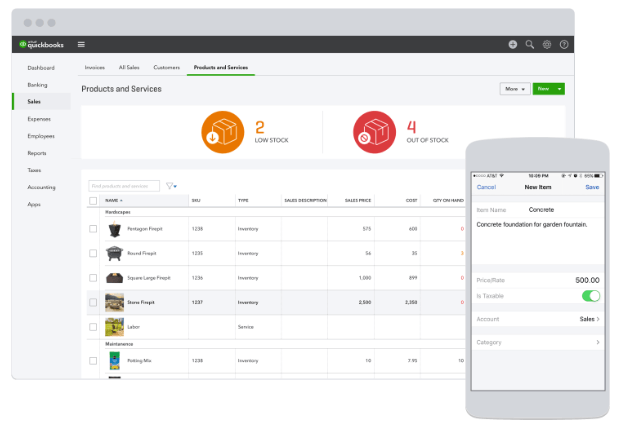617x430 pixels.
Task: Toggle the Is Taxable switch on phone
Action: [591, 296]
